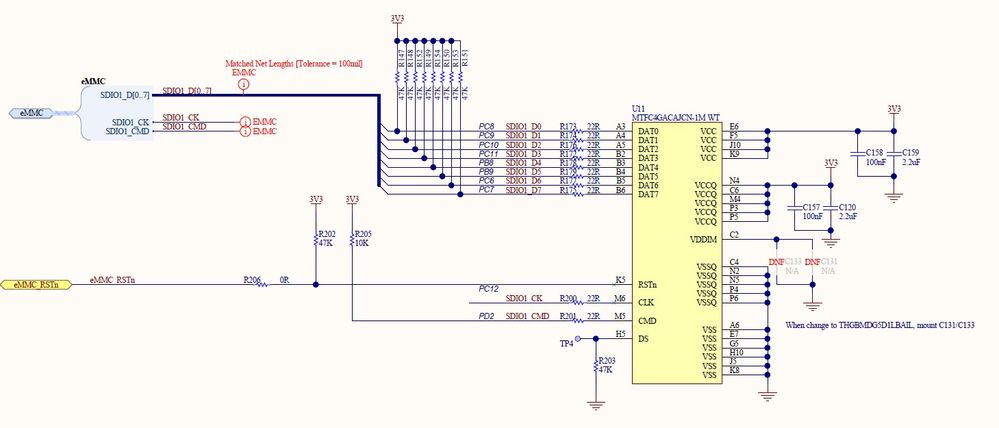The image size is (999, 428).
Task: Select the yellow eMMC_RSTn port symbol
Action: pos(36,285)
